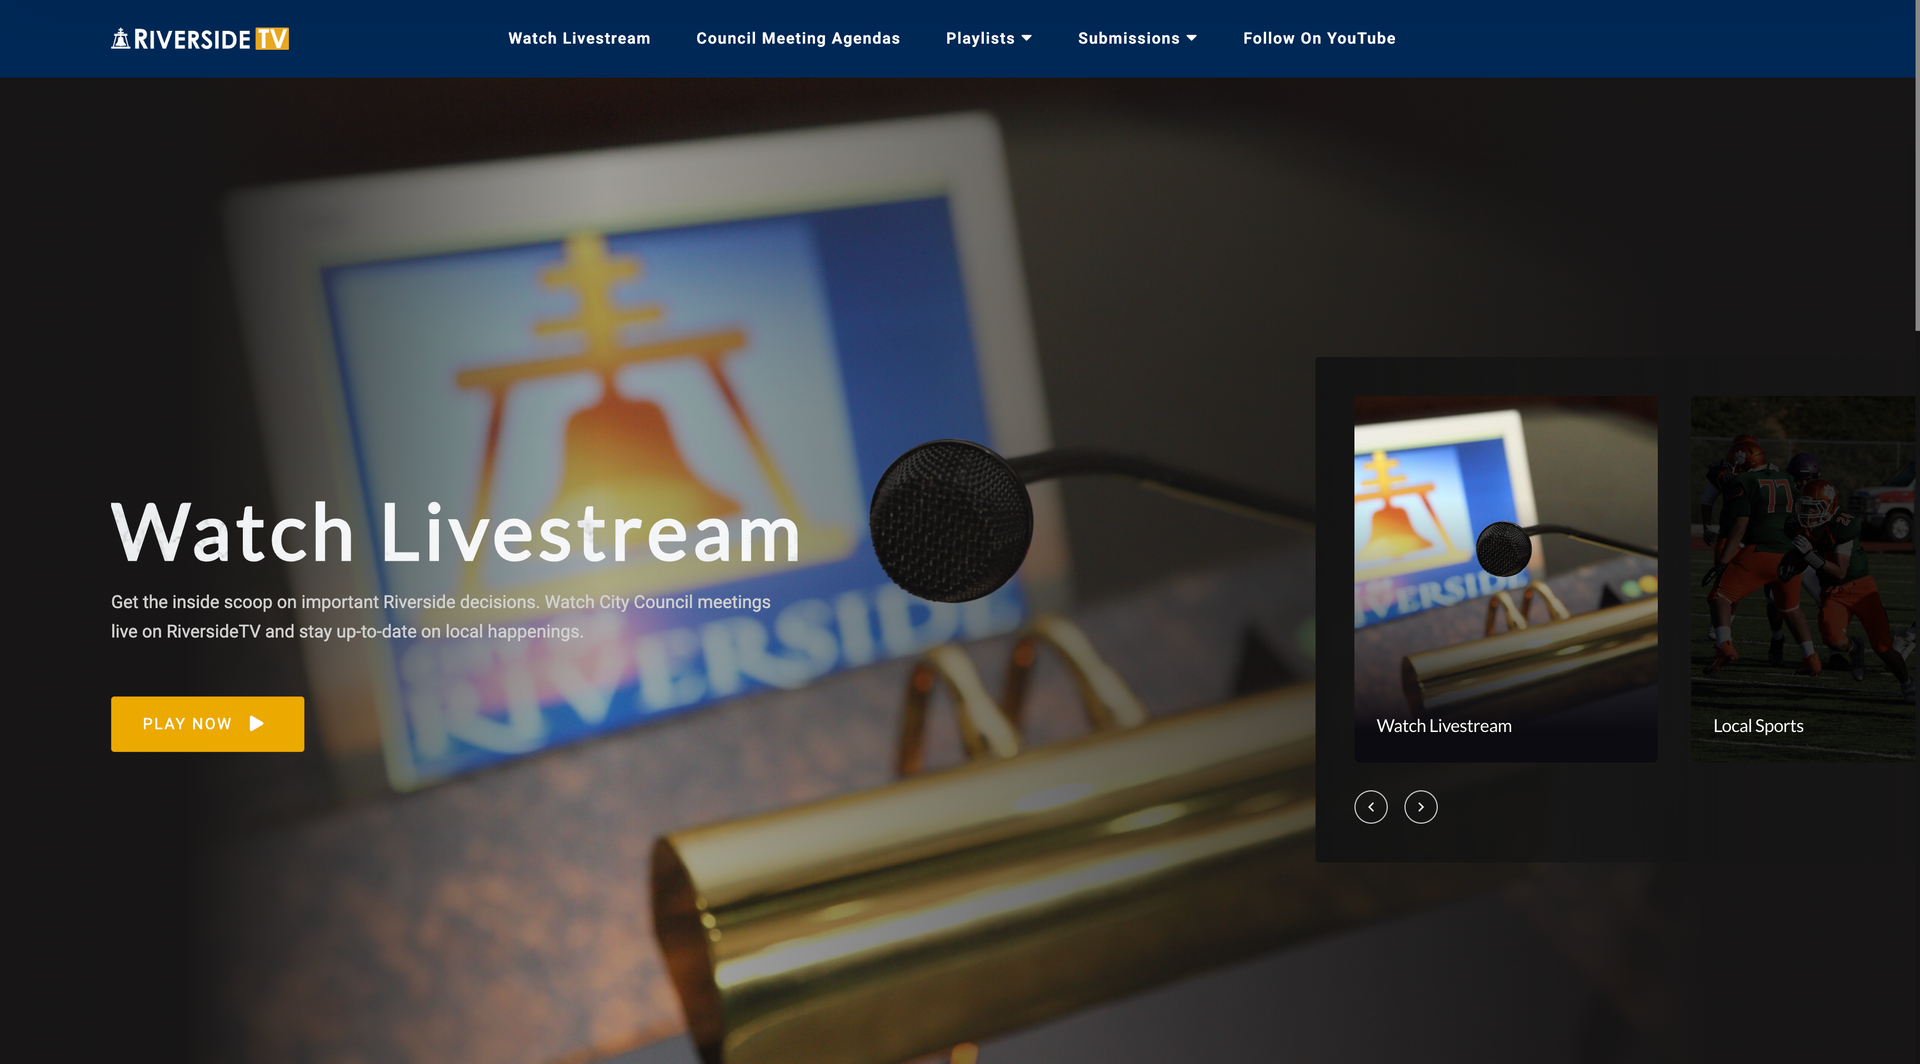Open Council Meeting Agendas from the navbar
Screen dimensions: 1920x1064
(x=798, y=38)
